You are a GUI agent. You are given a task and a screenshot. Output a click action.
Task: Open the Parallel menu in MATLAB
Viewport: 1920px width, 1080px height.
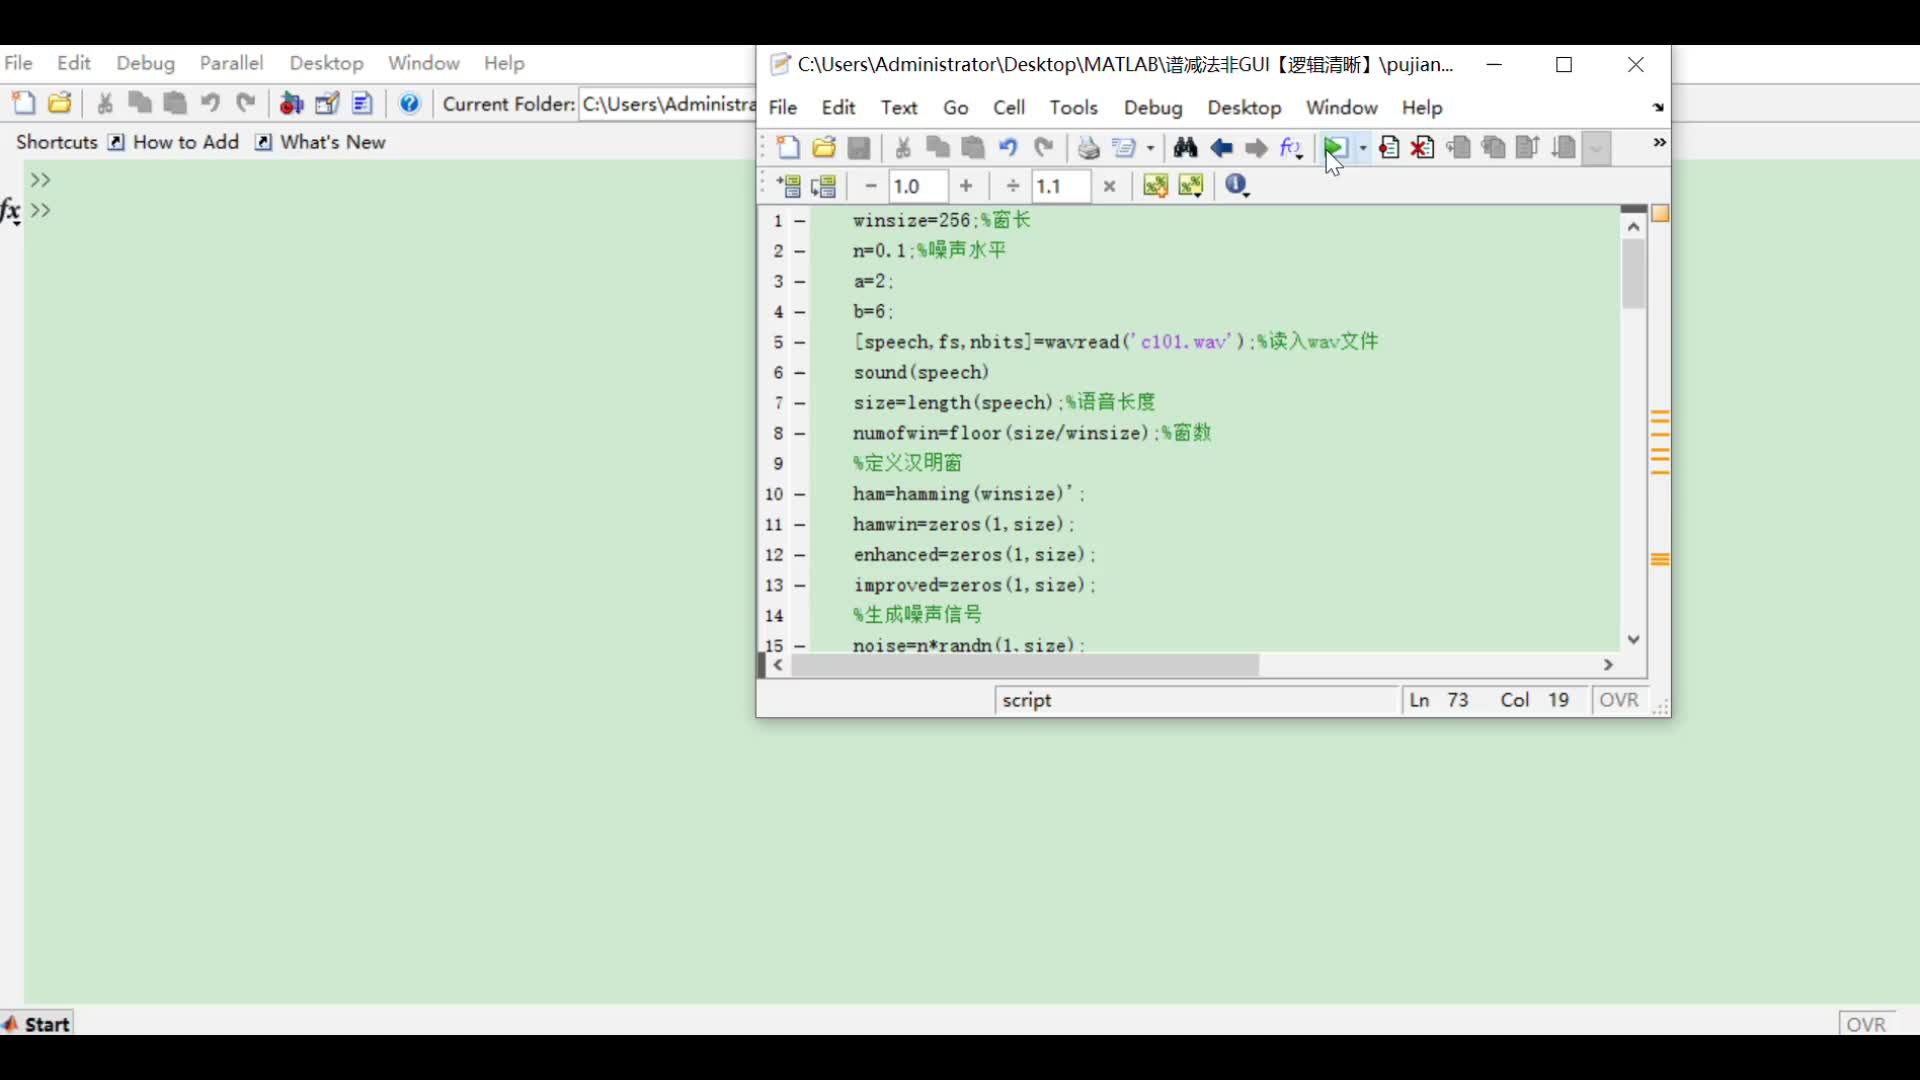pyautogui.click(x=231, y=63)
